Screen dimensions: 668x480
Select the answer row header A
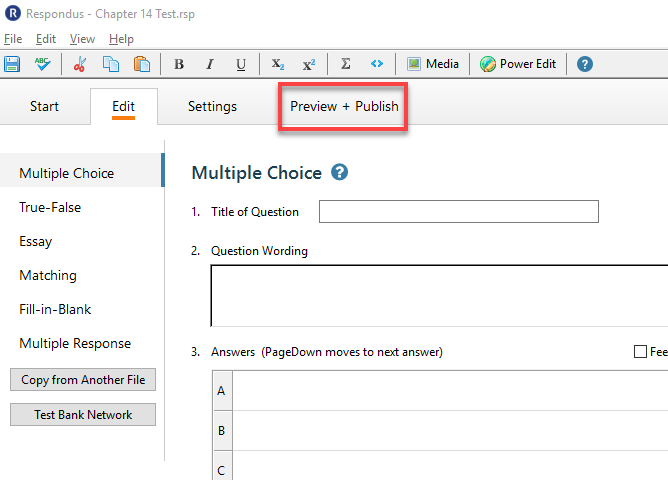(222, 391)
